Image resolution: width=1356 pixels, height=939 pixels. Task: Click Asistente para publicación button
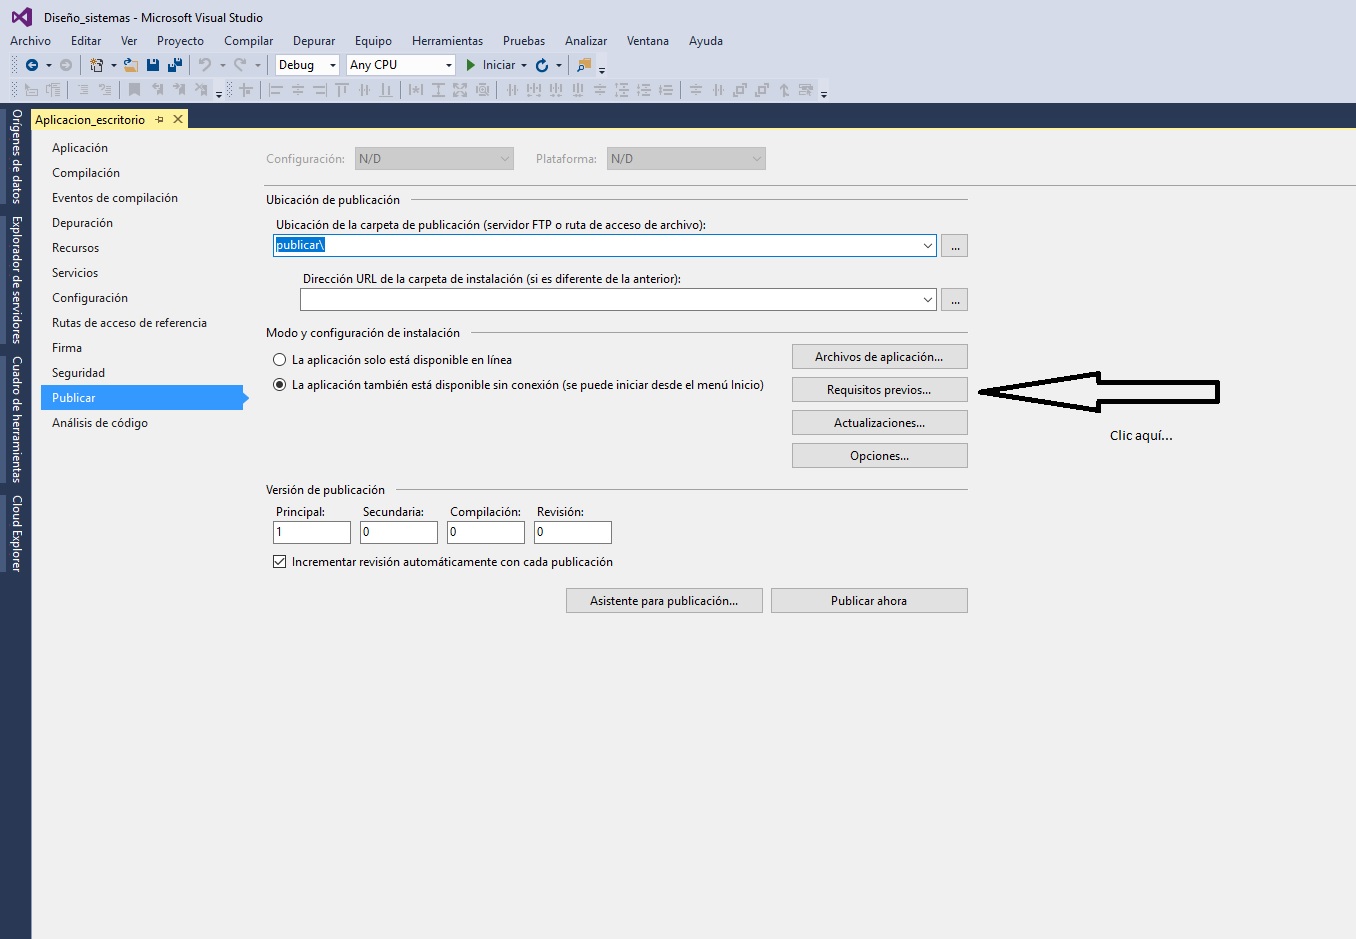(x=664, y=601)
